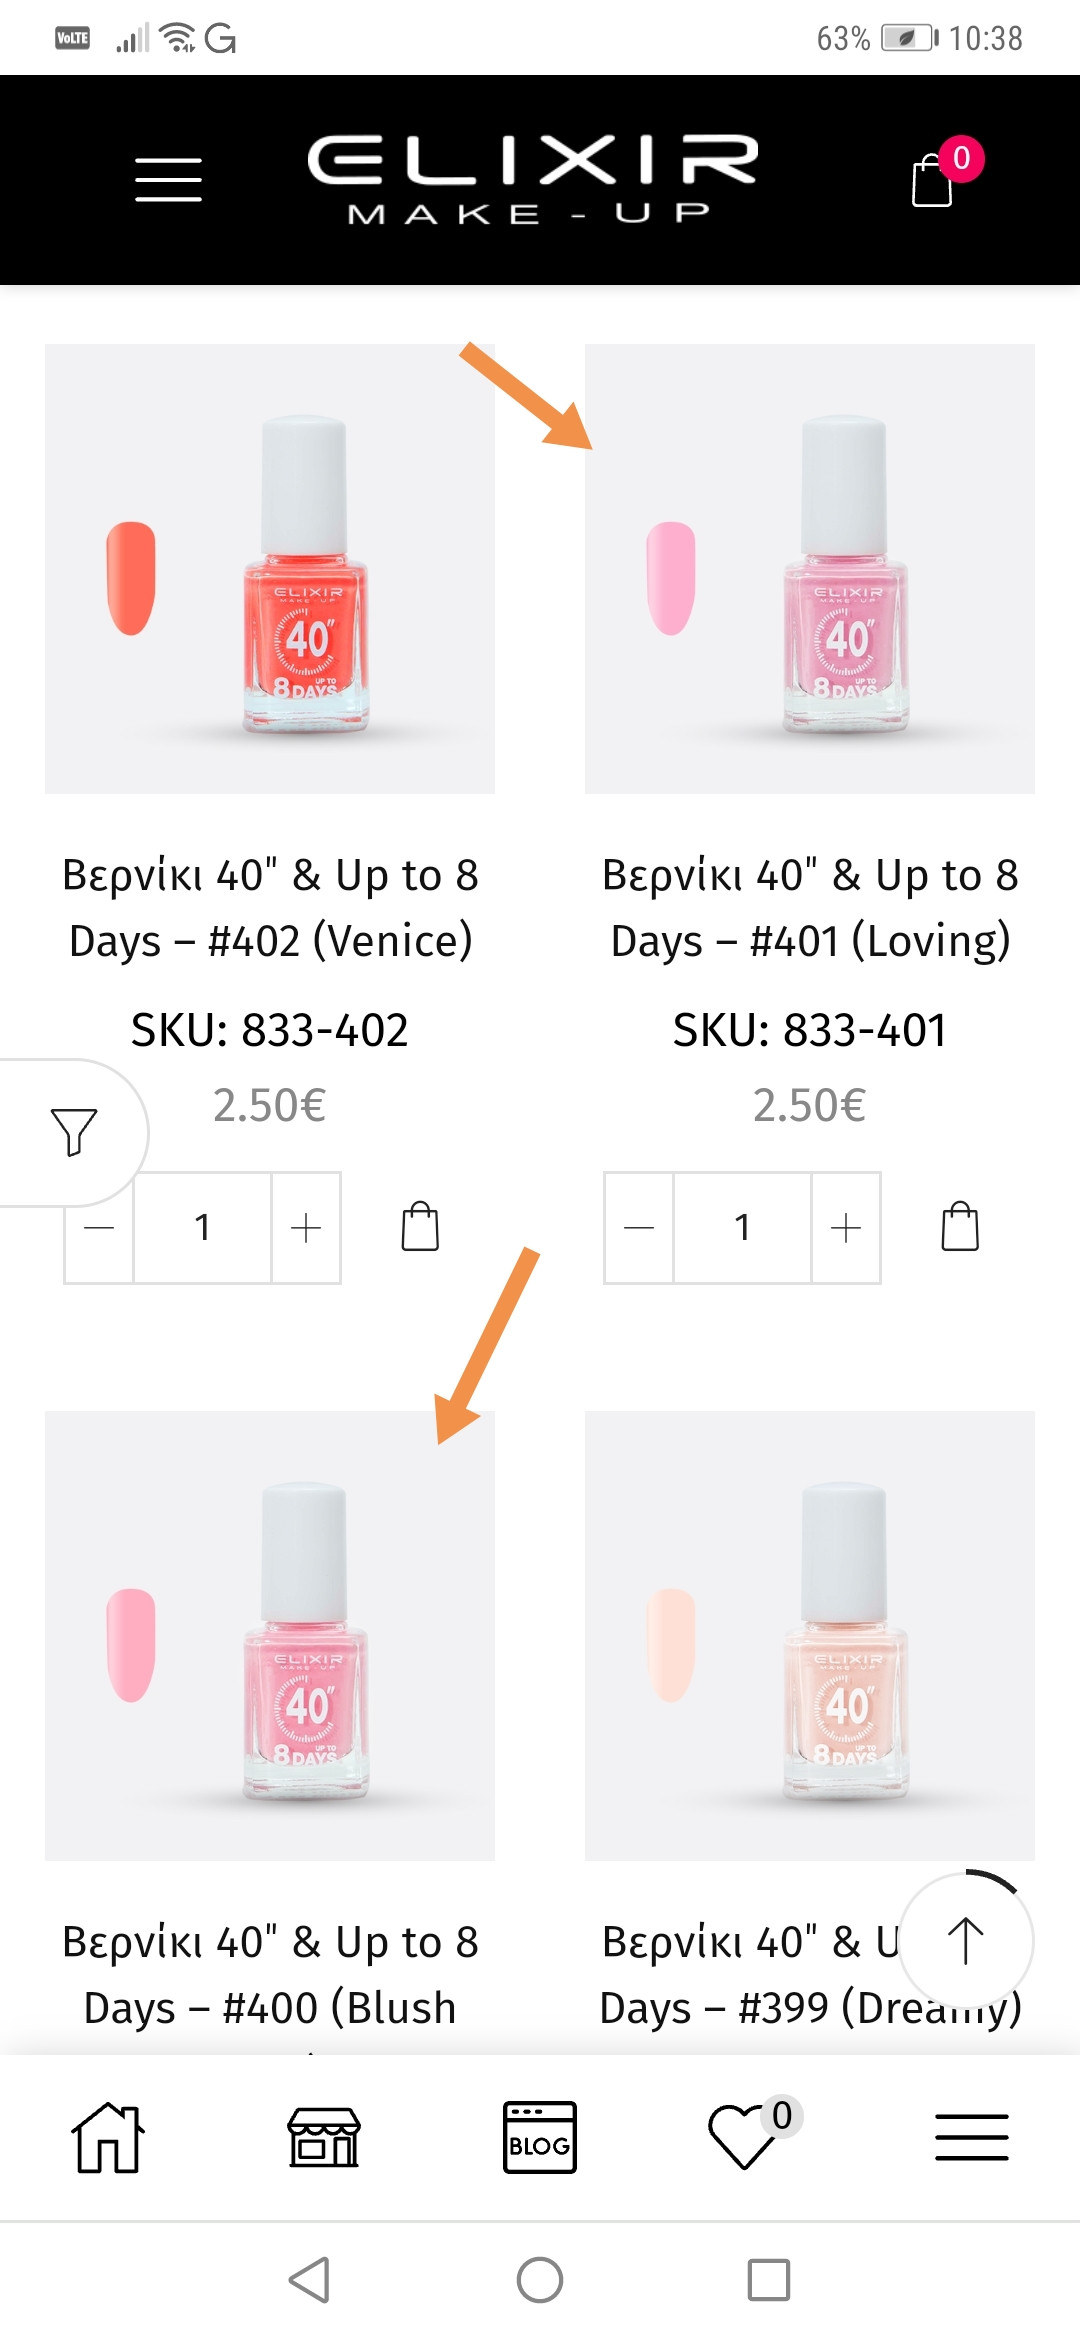Add #401 Loving polish to cart
The image size is (1080, 2340).
click(x=960, y=1227)
